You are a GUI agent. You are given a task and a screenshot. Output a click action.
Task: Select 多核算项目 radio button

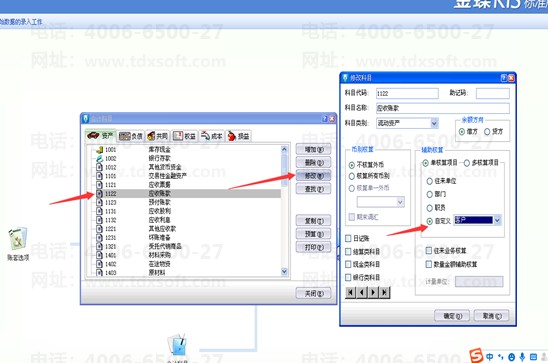coord(467,163)
